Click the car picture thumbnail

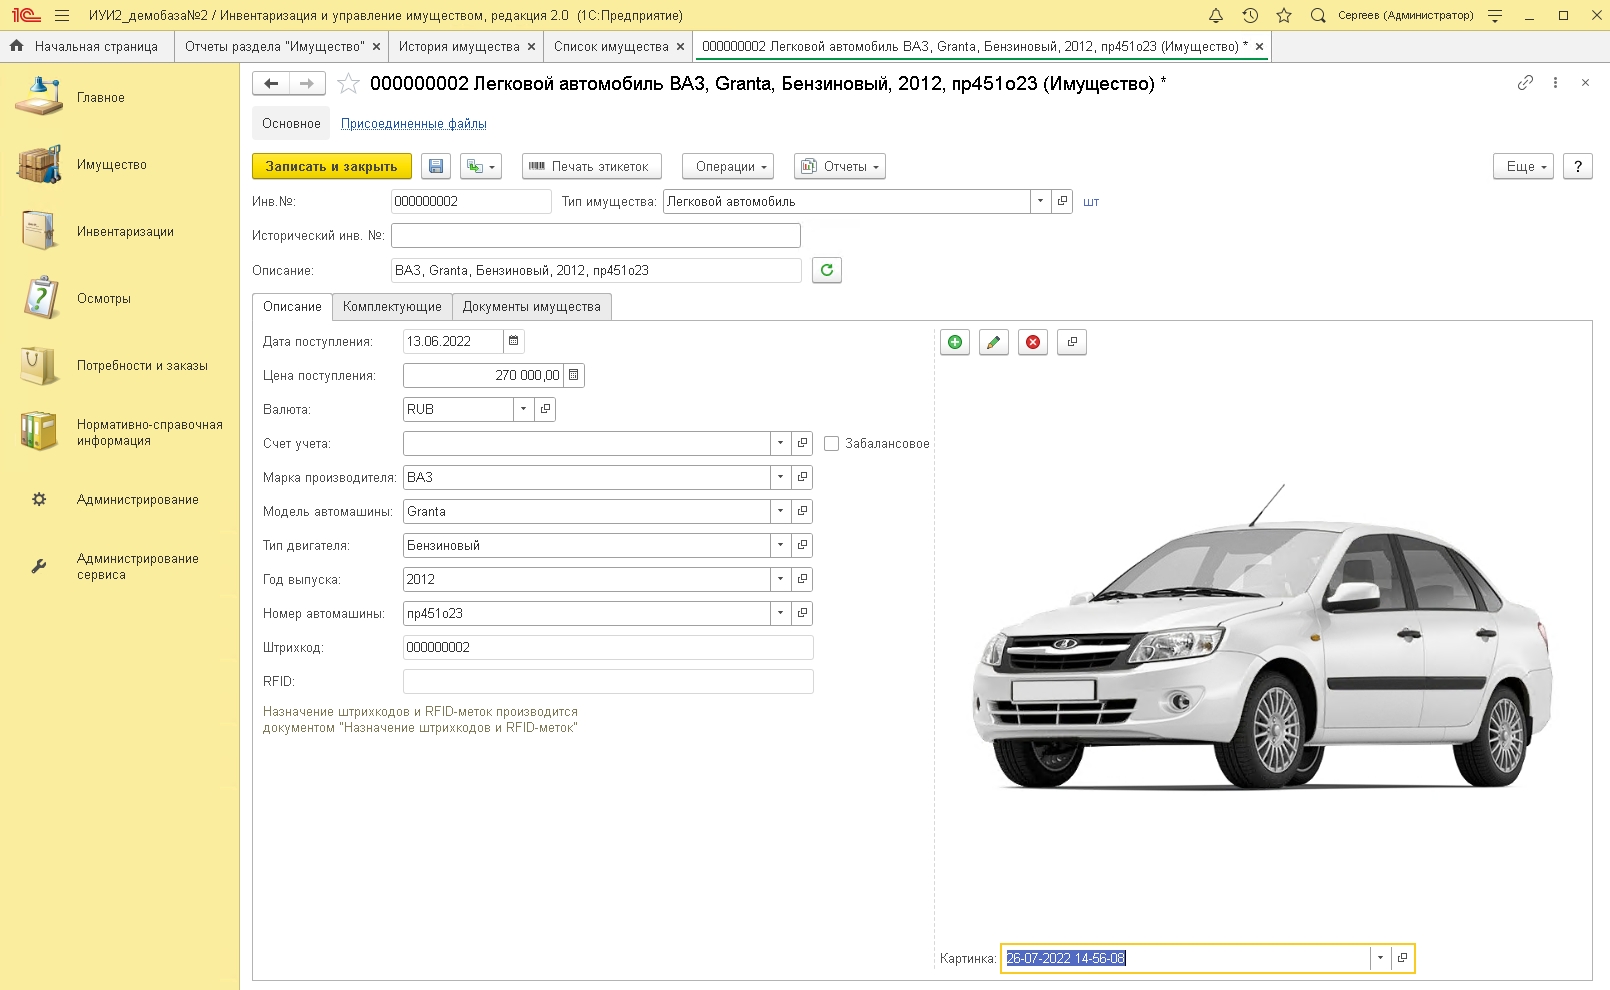click(1264, 638)
